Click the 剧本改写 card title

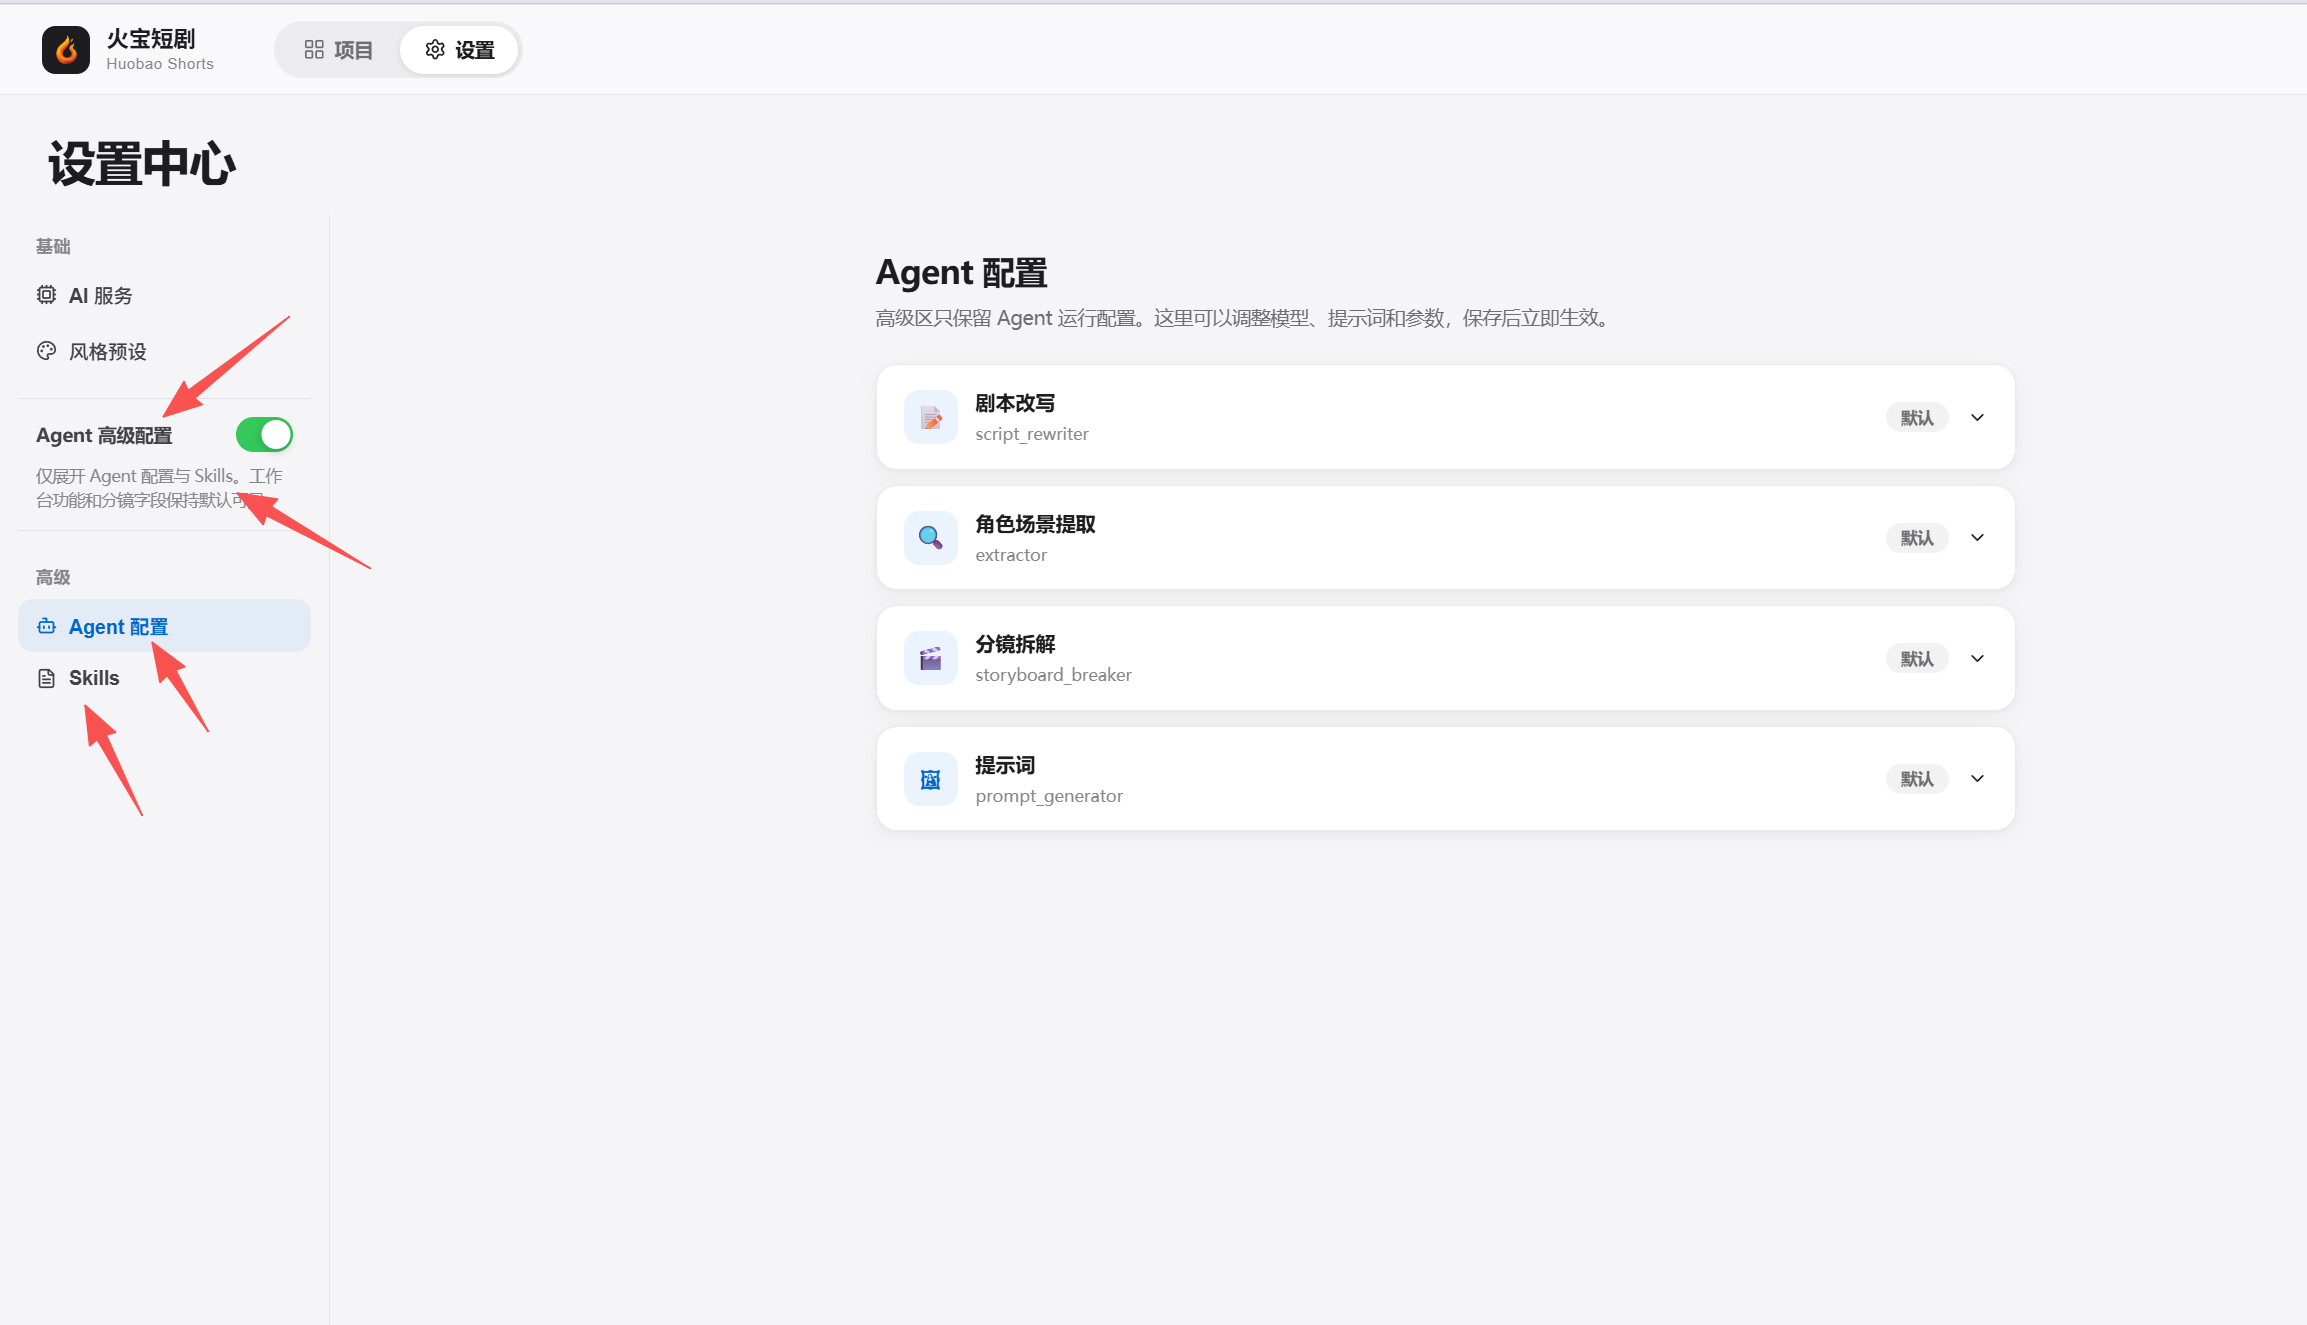tap(1015, 403)
